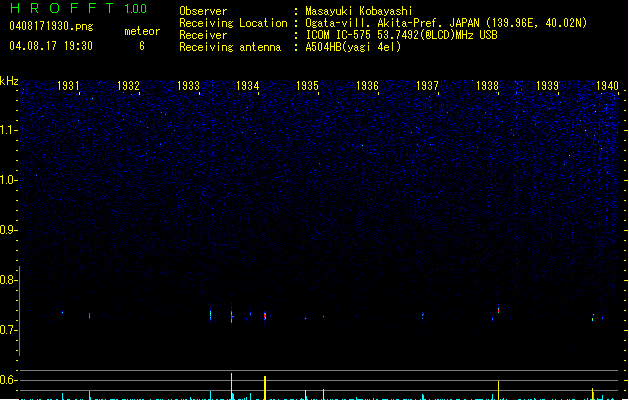Screen dimensions: 629x400
Task: Click the Receiving antenna label
Action: pos(230,47)
